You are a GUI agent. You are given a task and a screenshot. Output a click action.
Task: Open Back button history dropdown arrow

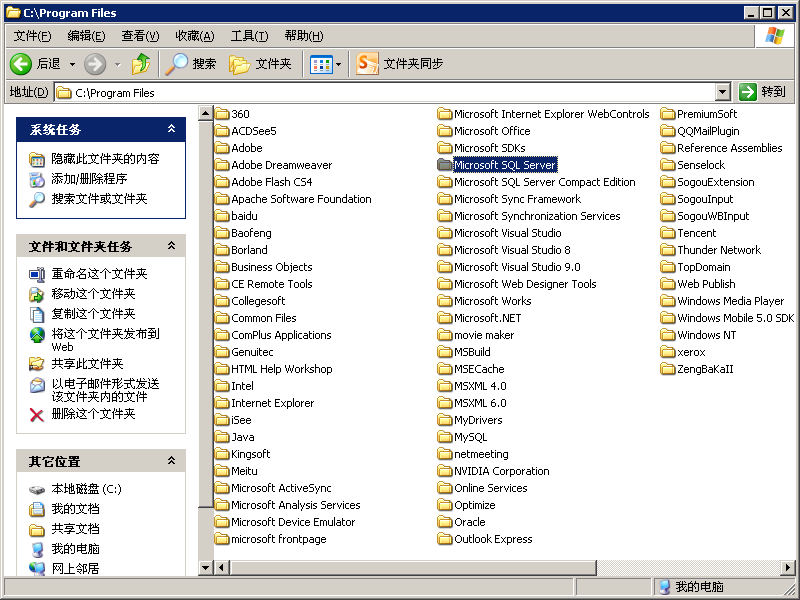(72, 64)
